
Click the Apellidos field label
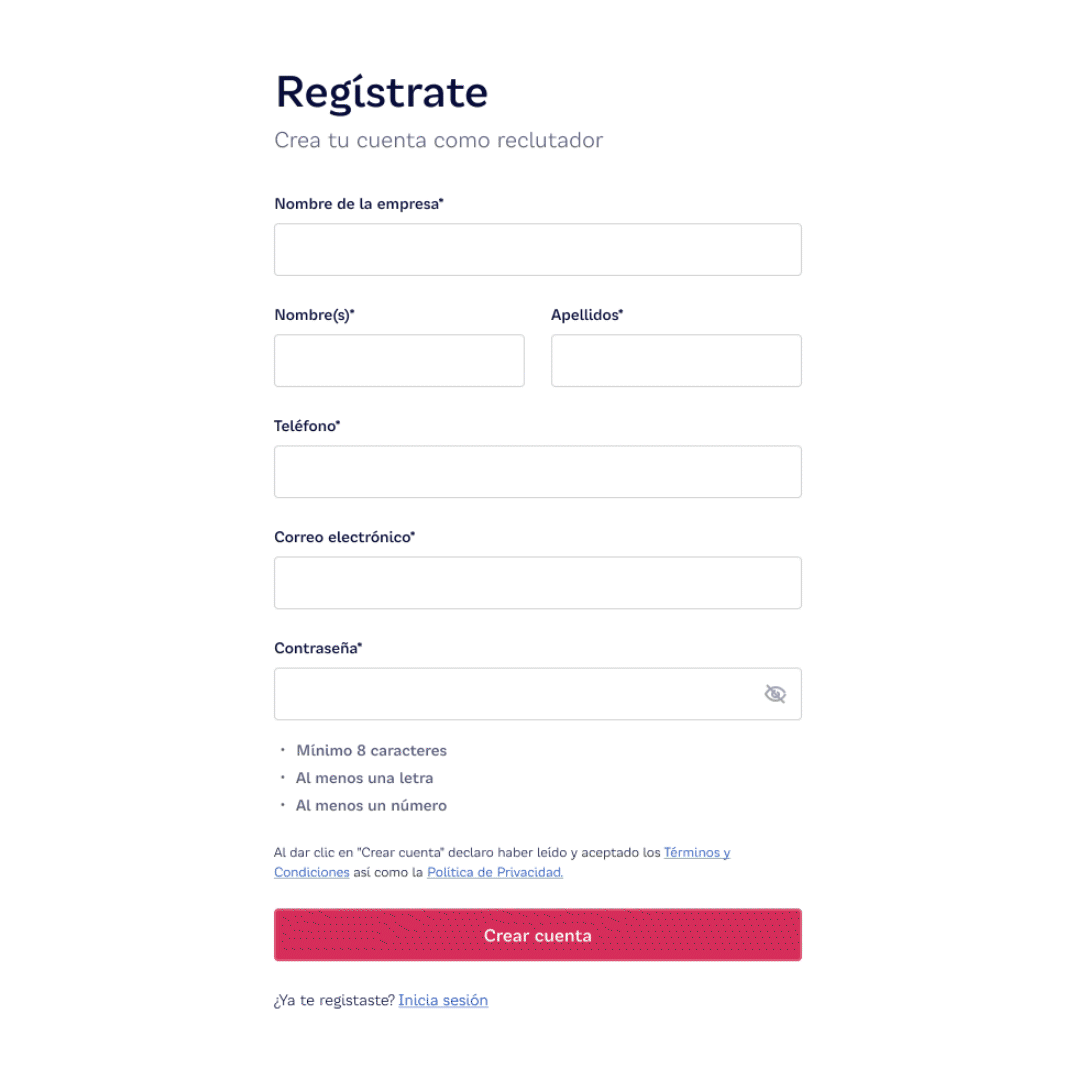587,315
